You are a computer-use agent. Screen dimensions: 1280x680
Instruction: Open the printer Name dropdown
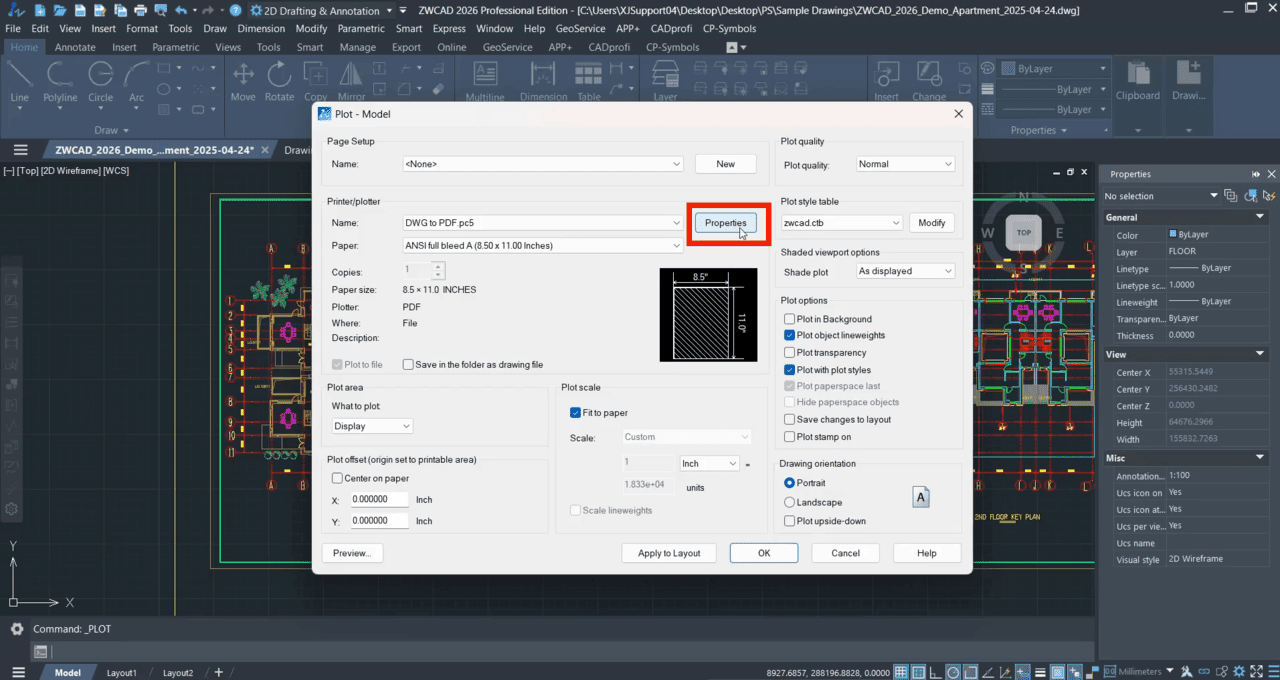pyautogui.click(x=543, y=223)
